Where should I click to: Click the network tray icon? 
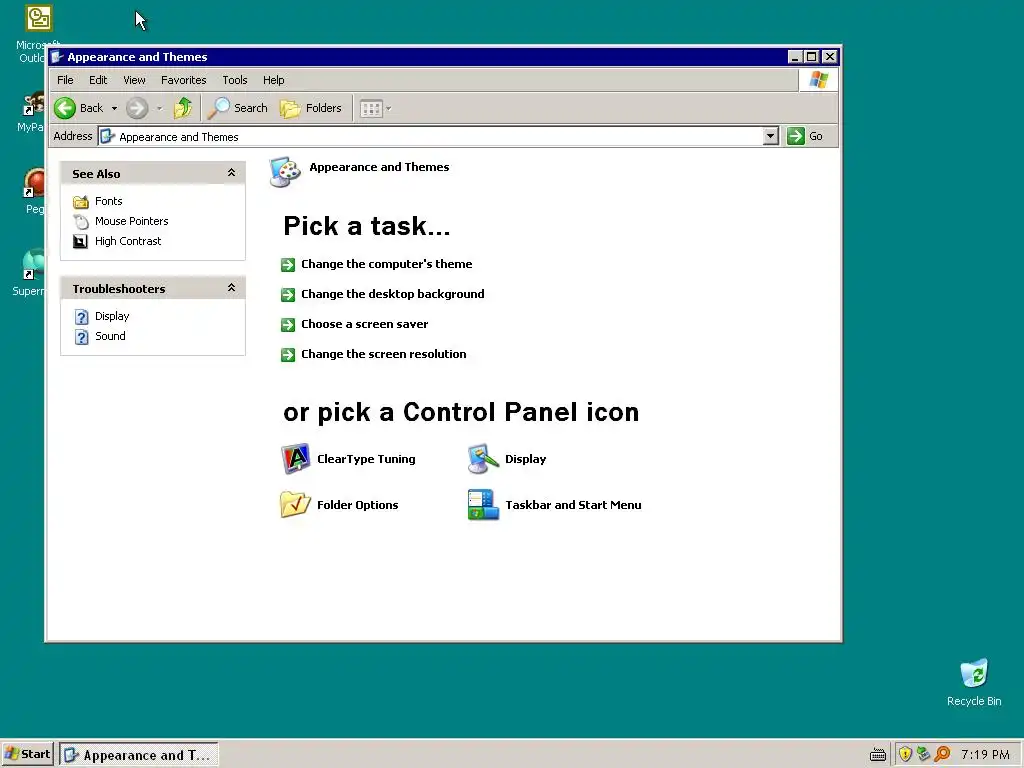pos(923,754)
